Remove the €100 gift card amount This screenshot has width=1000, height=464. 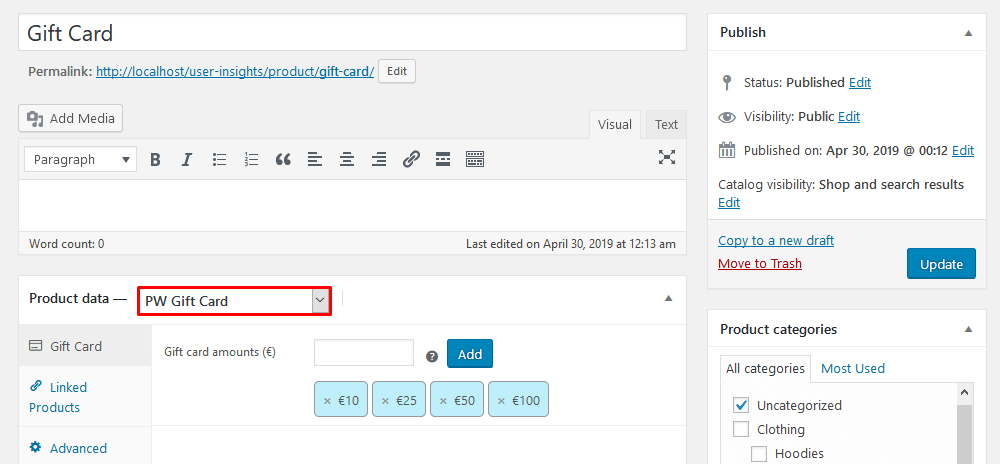point(501,401)
